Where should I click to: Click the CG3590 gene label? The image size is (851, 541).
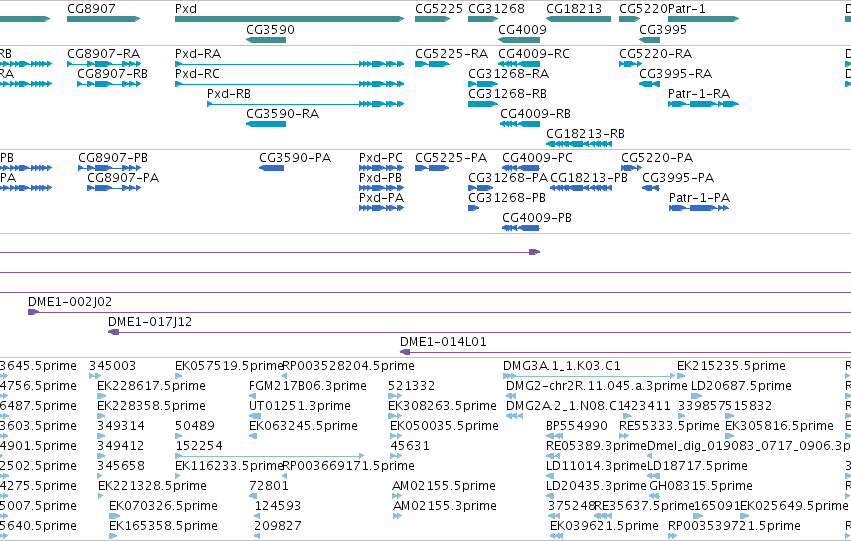pos(270,29)
